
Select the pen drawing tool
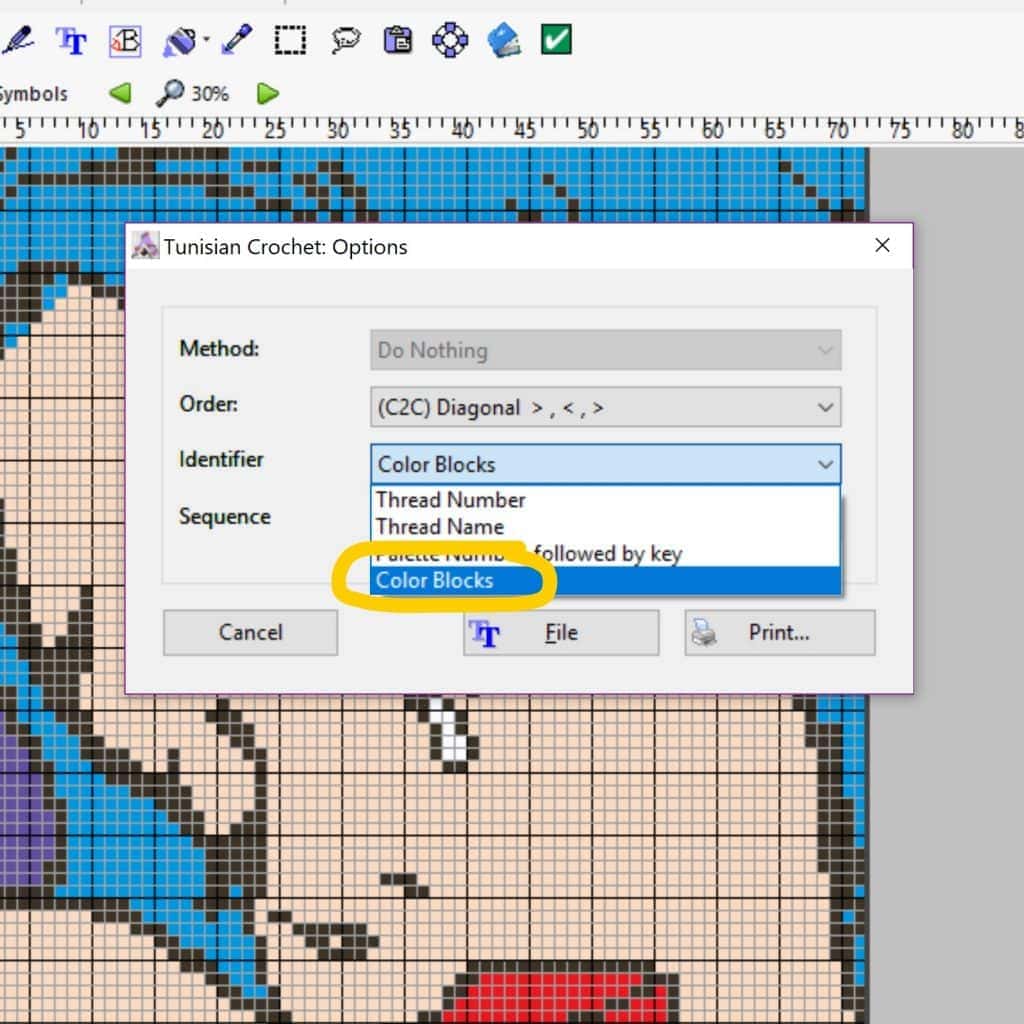point(18,40)
